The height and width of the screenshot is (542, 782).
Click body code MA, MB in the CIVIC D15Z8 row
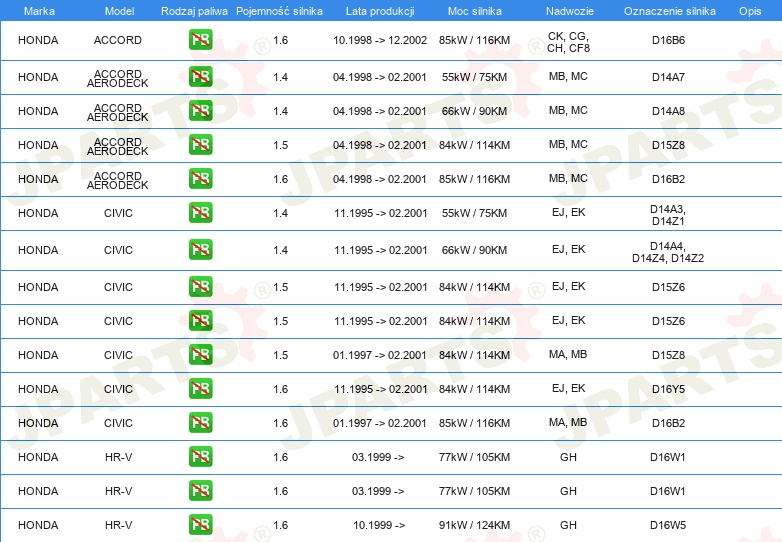(x=568, y=354)
